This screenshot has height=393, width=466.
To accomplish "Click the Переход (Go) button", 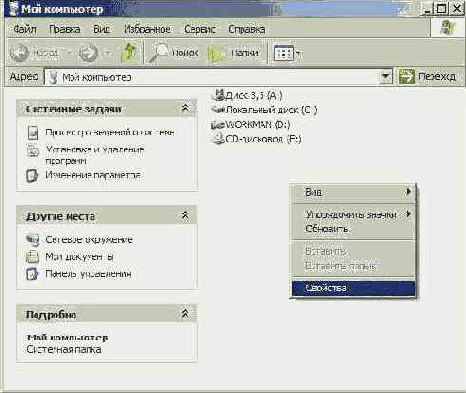I will tap(427, 77).
